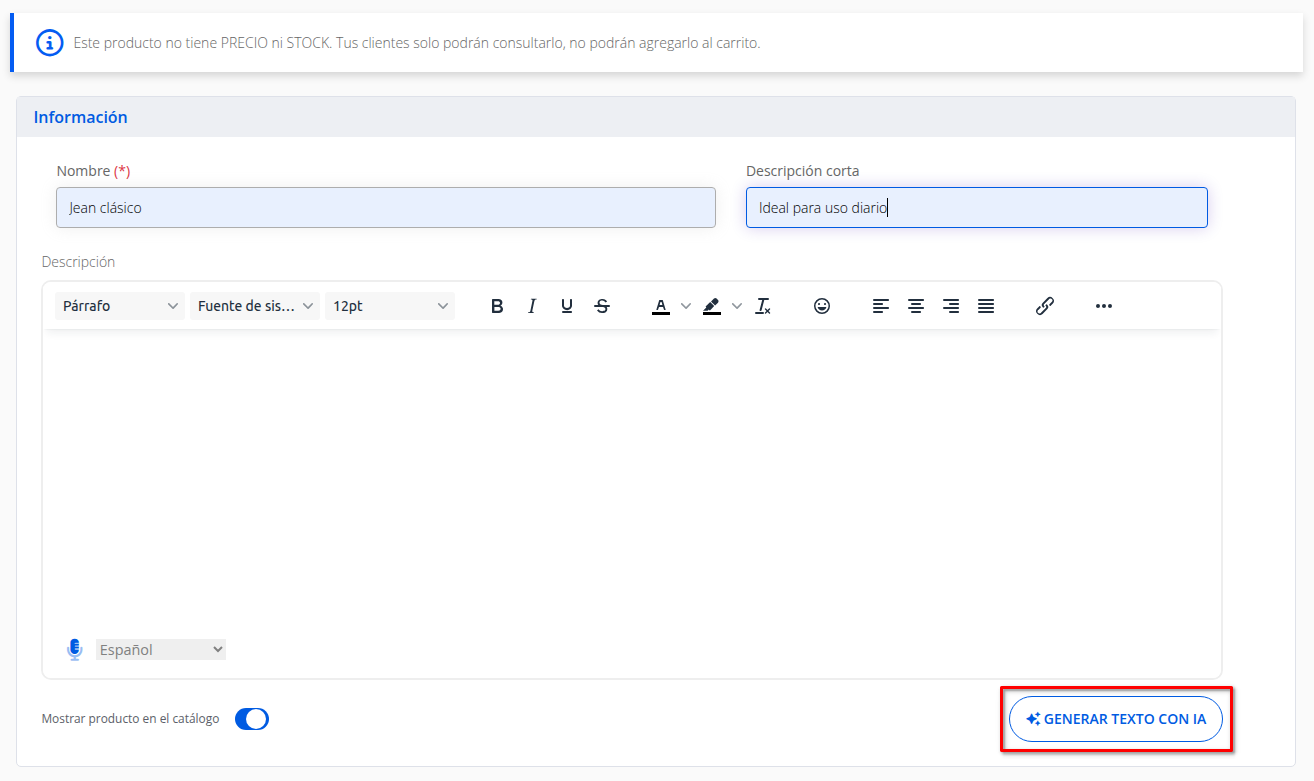Show more toolbar options (three dots)
Image resolution: width=1314 pixels, height=781 pixels.
tap(1104, 306)
